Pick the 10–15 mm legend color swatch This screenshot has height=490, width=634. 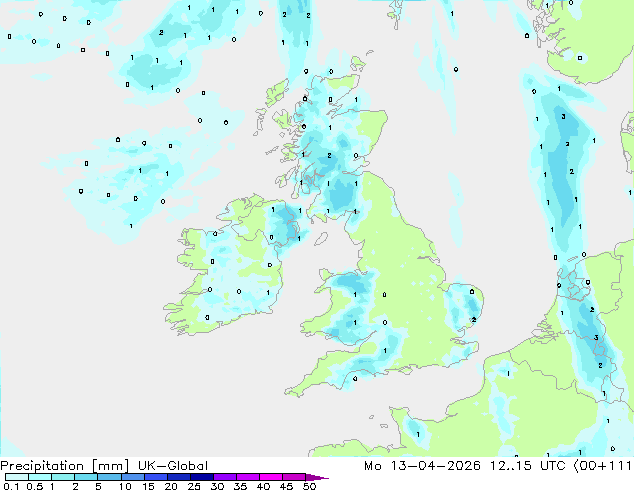(x=132, y=477)
